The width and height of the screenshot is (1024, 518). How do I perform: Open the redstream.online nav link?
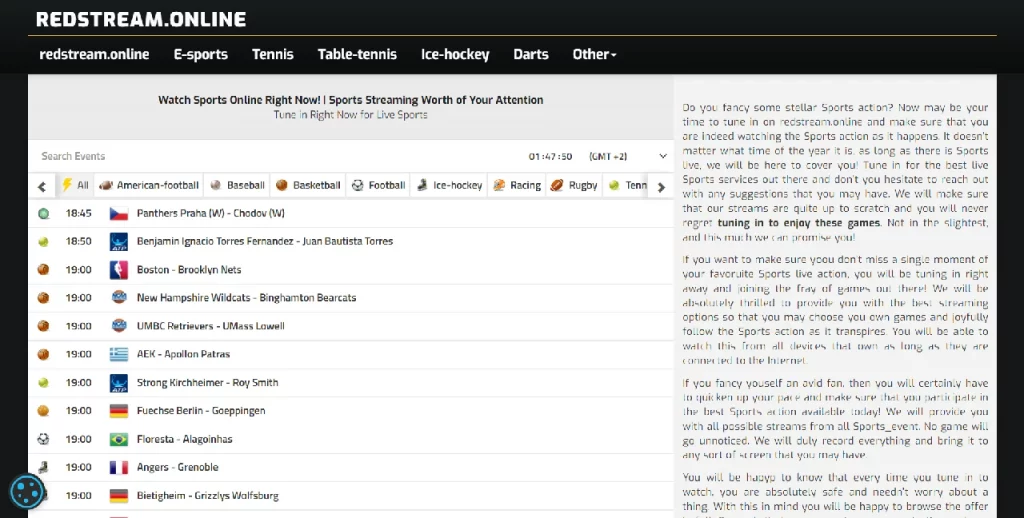(x=94, y=54)
